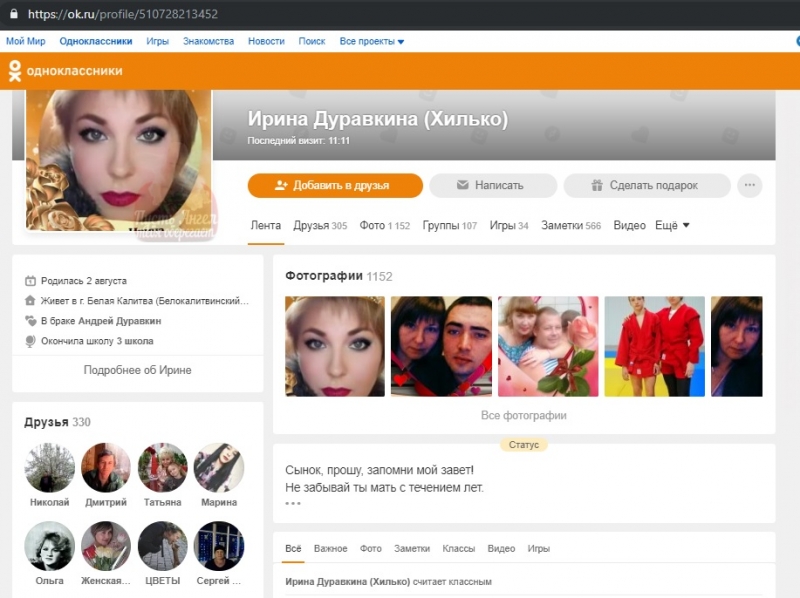Open friend Николай's avatar
The height and width of the screenshot is (598, 800).
49,467
